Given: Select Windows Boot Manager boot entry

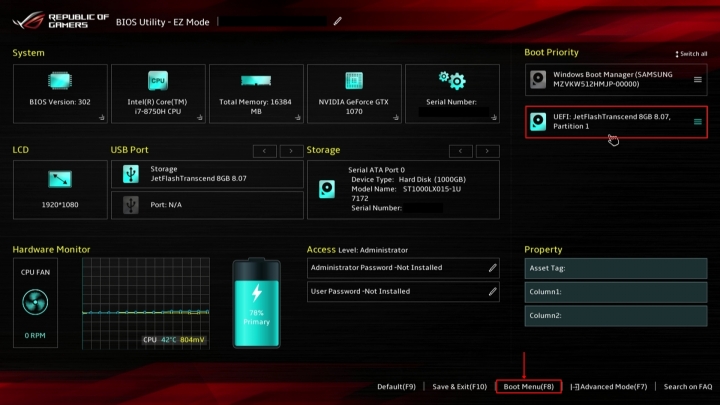Looking at the screenshot, I should point(616,79).
